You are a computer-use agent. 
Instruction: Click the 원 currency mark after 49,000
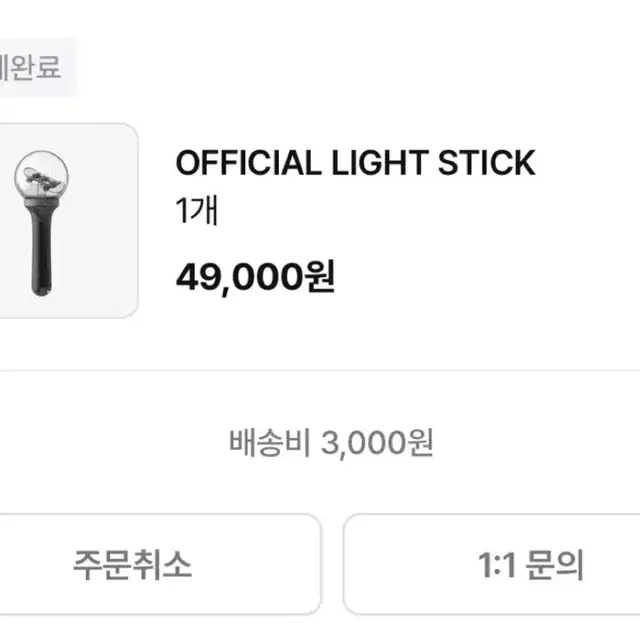(320, 276)
